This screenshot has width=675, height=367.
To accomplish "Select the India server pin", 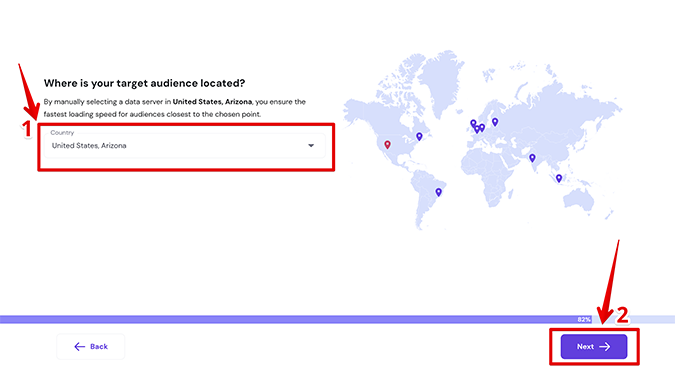I will coord(532,158).
